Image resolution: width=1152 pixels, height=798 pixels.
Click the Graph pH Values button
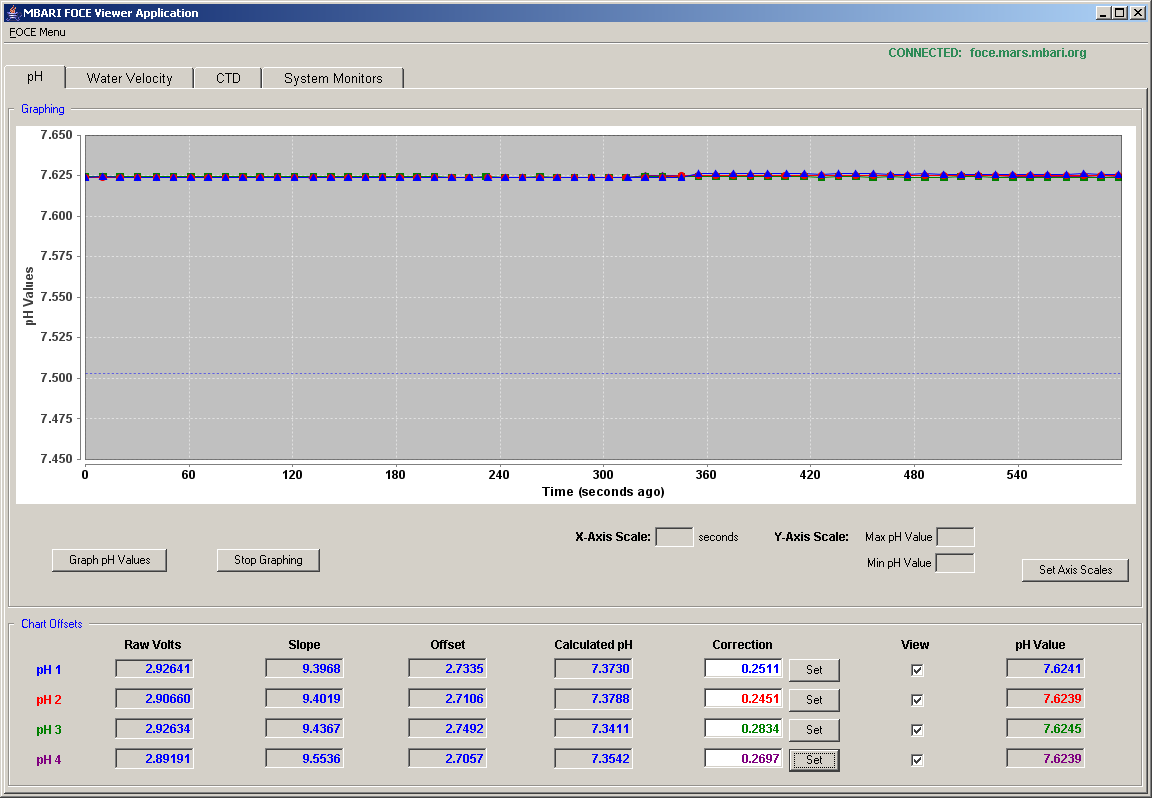(109, 560)
